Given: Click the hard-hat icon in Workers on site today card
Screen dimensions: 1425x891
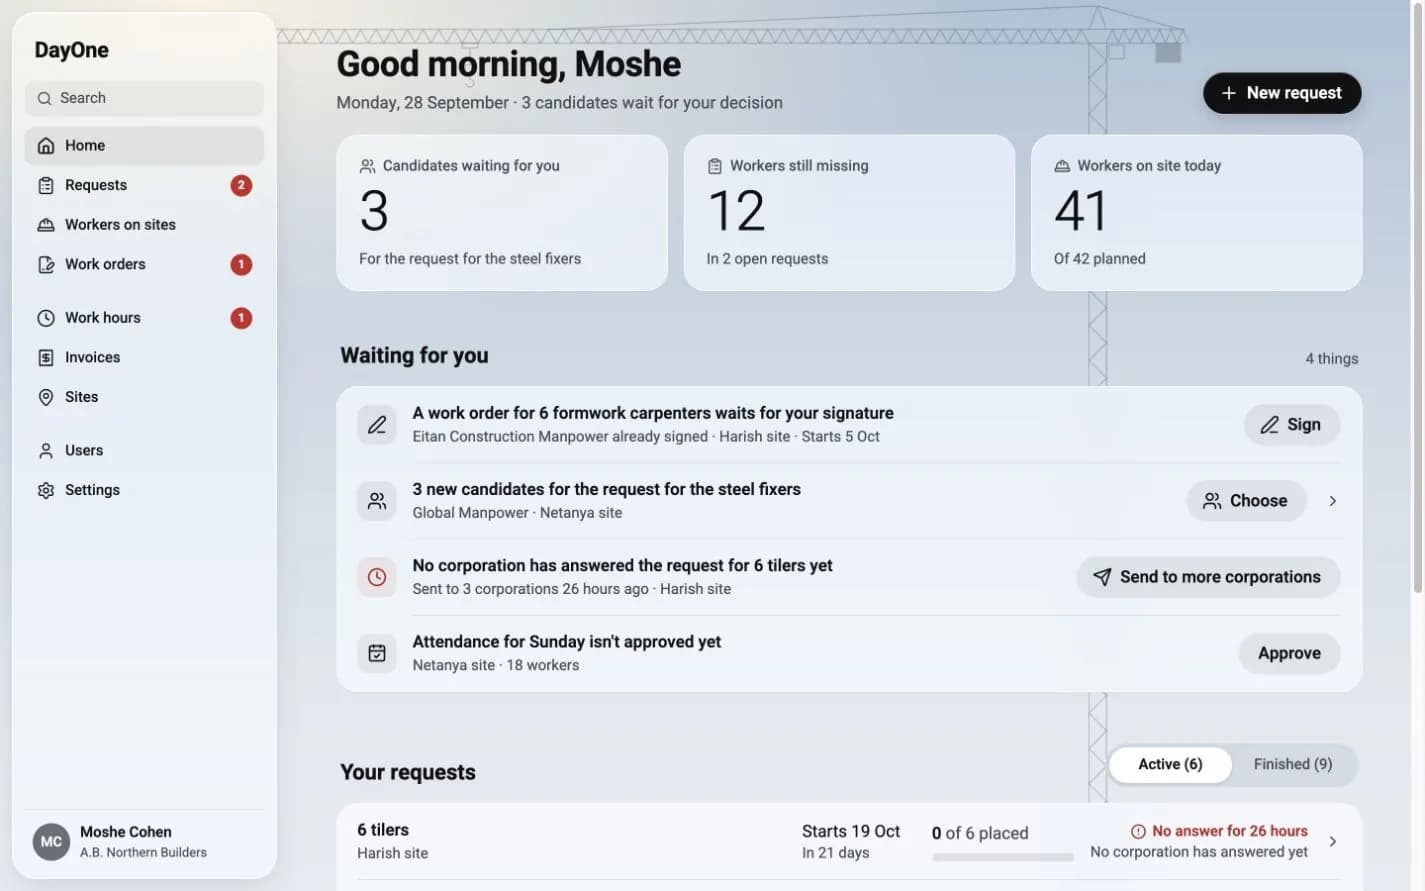Looking at the screenshot, I should pyautogui.click(x=1062, y=166).
